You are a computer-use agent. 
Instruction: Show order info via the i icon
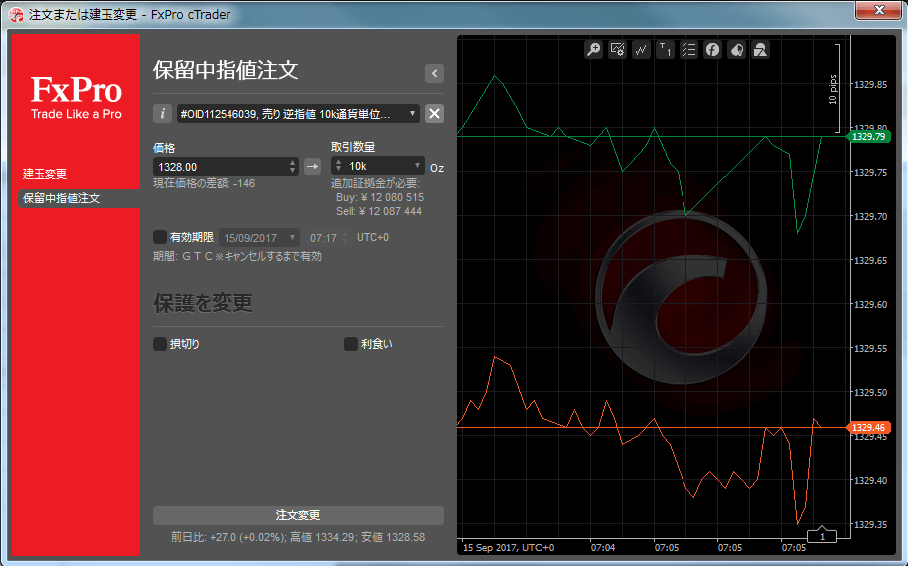163,114
